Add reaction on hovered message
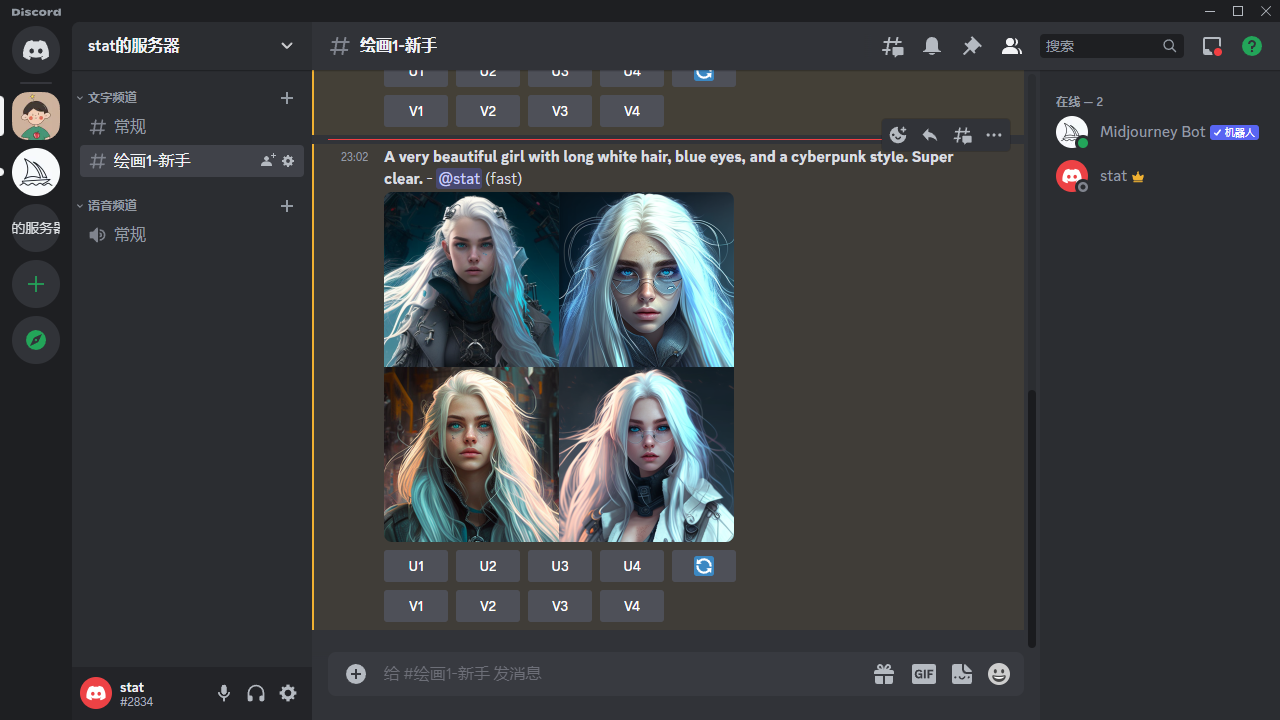The width and height of the screenshot is (1280, 720). coord(898,135)
